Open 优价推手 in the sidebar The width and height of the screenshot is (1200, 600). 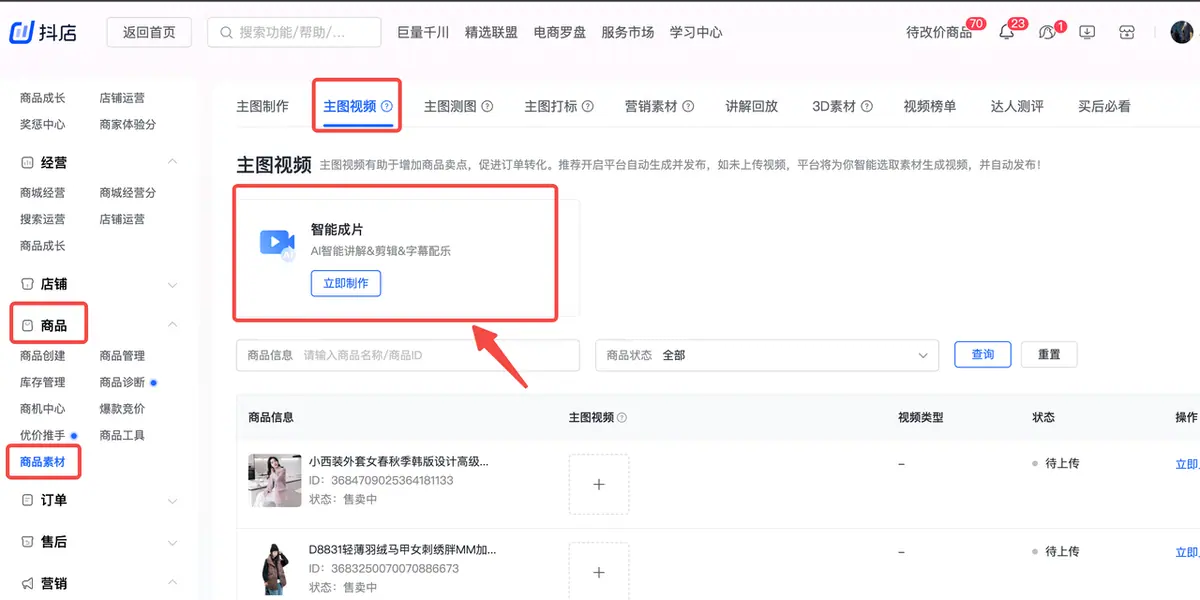[x=43, y=435]
